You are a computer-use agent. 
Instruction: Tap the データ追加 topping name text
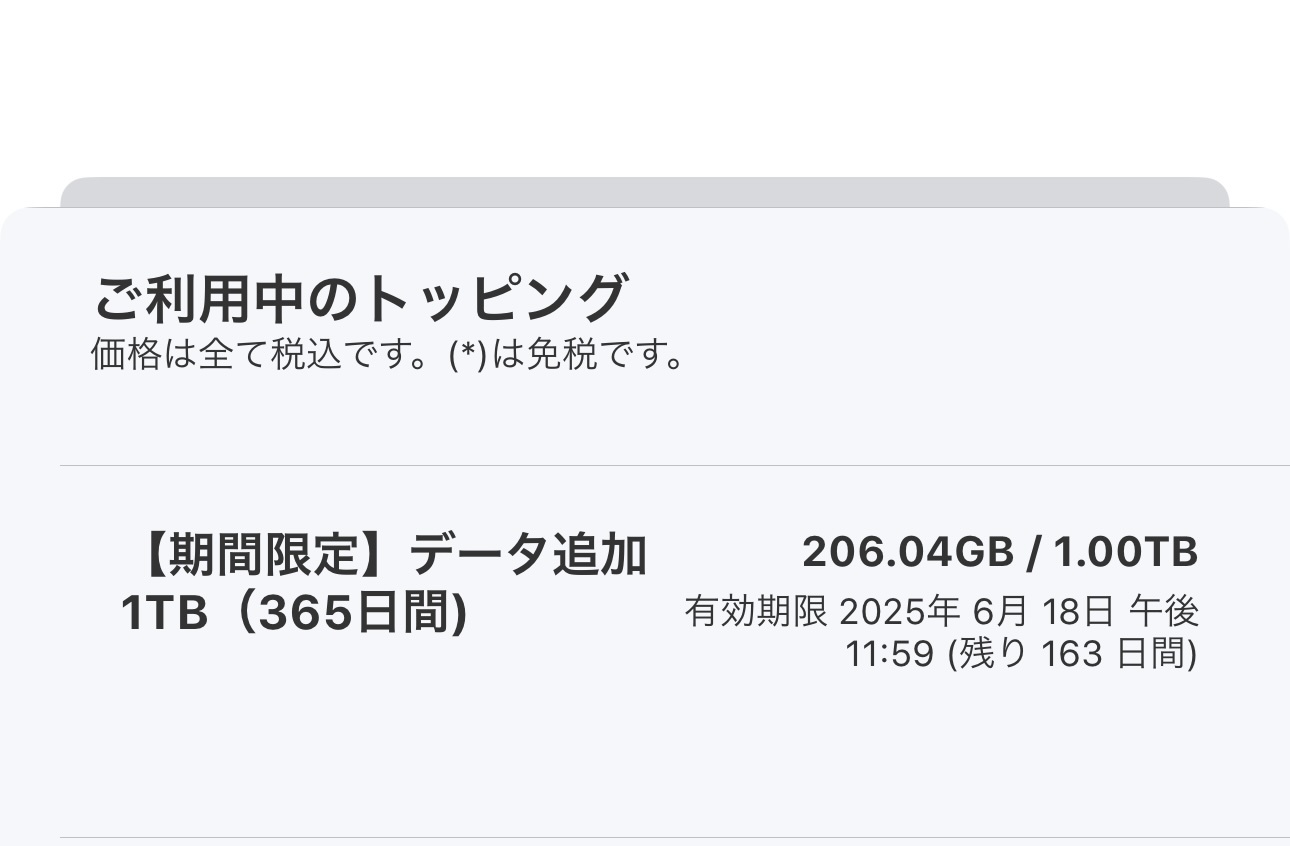(x=528, y=555)
